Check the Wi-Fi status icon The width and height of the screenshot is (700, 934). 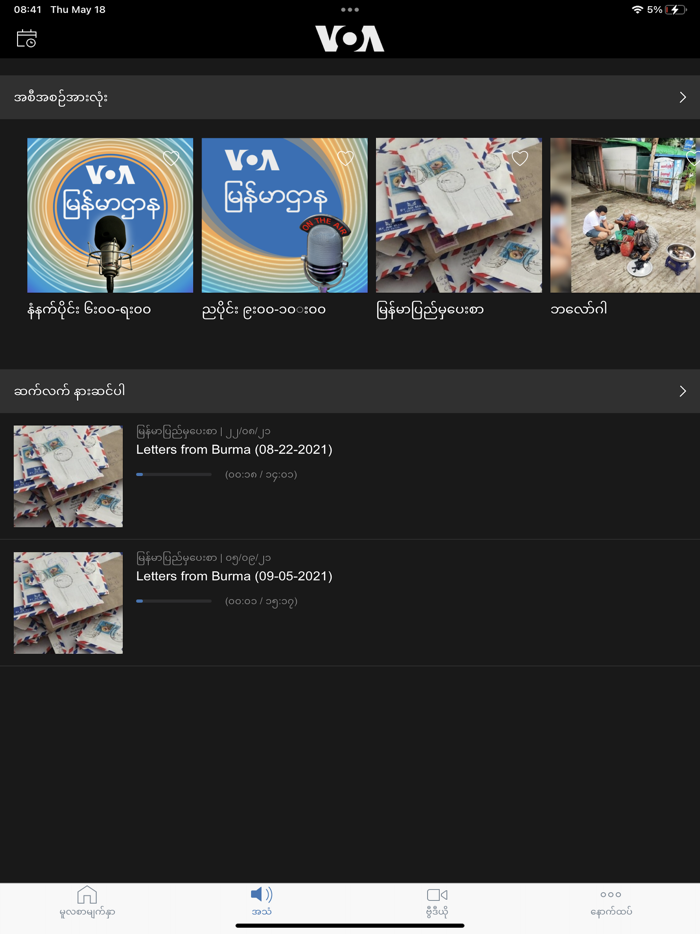pyautogui.click(x=637, y=10)
